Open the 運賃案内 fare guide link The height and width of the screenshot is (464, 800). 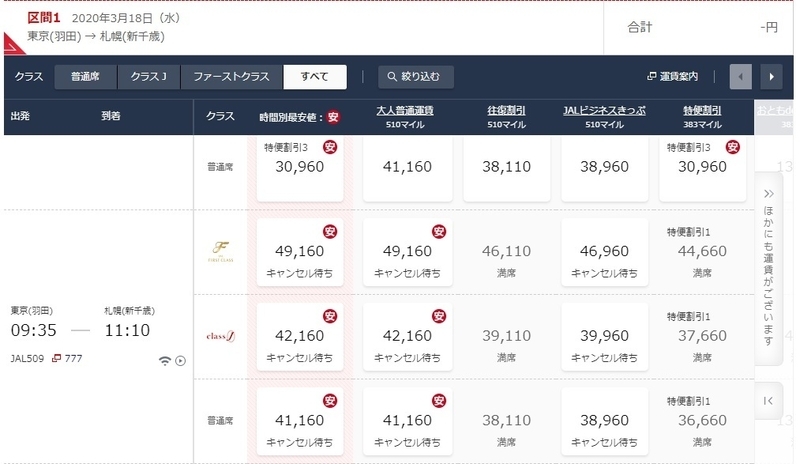pyautogui.click(x=673, y=77)
